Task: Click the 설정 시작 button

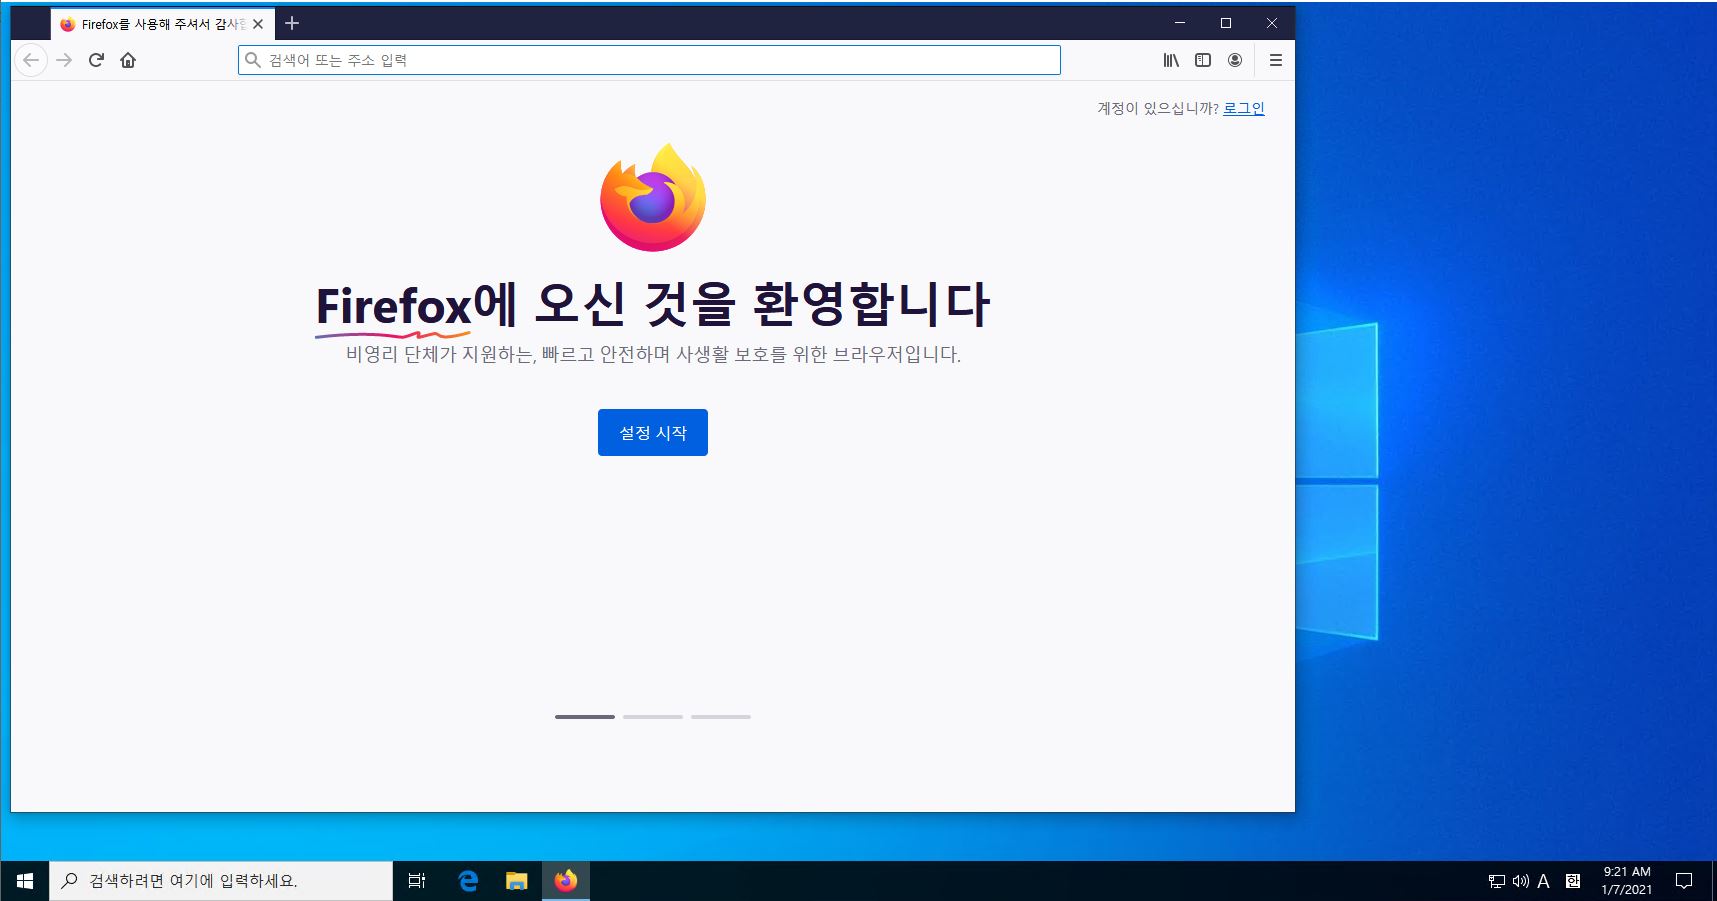Action: pyautogui.click(x=653, y=432)
